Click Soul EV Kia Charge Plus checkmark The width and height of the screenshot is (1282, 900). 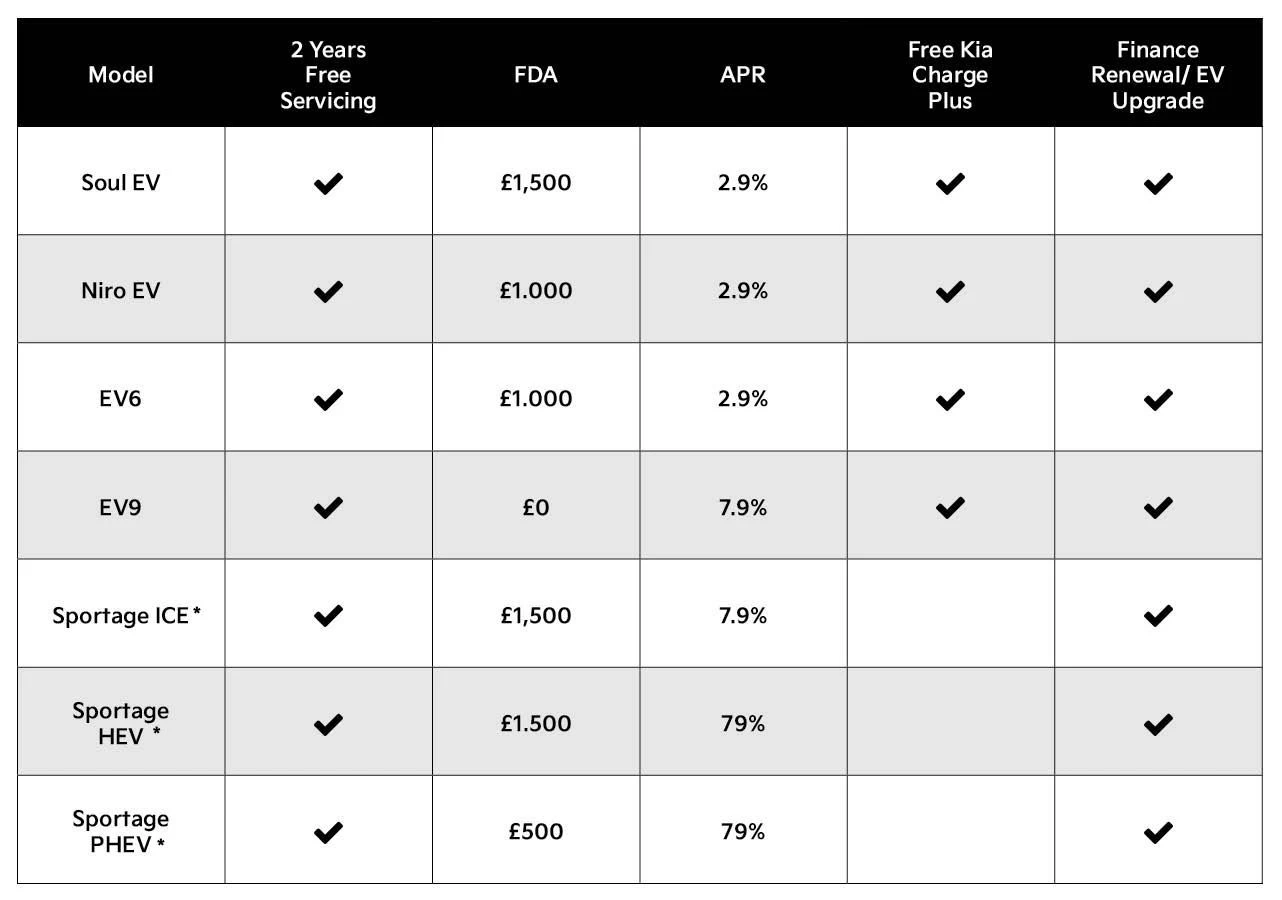coord(950,183)
